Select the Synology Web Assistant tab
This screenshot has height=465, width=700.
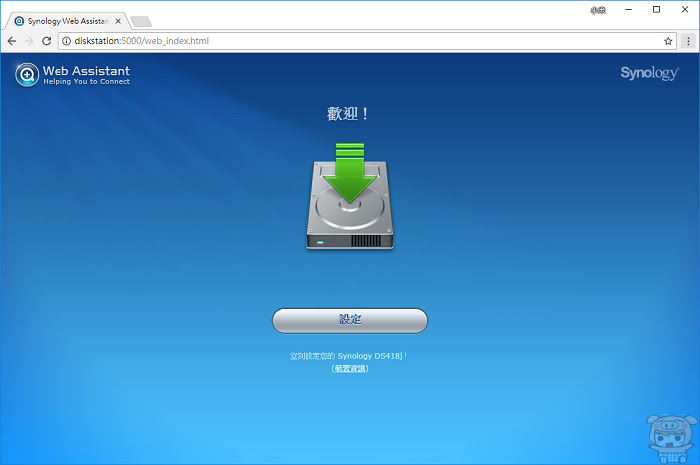[x=67, y=21]
